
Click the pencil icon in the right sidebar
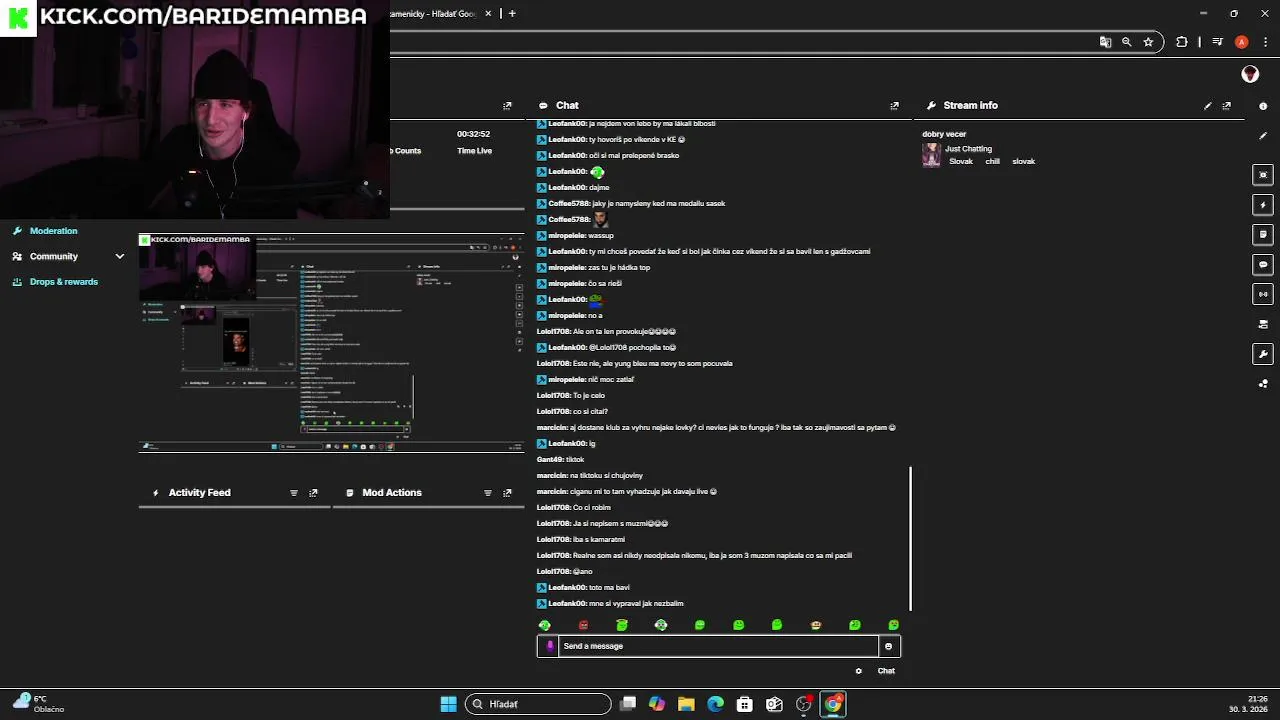click(1263, 136)
